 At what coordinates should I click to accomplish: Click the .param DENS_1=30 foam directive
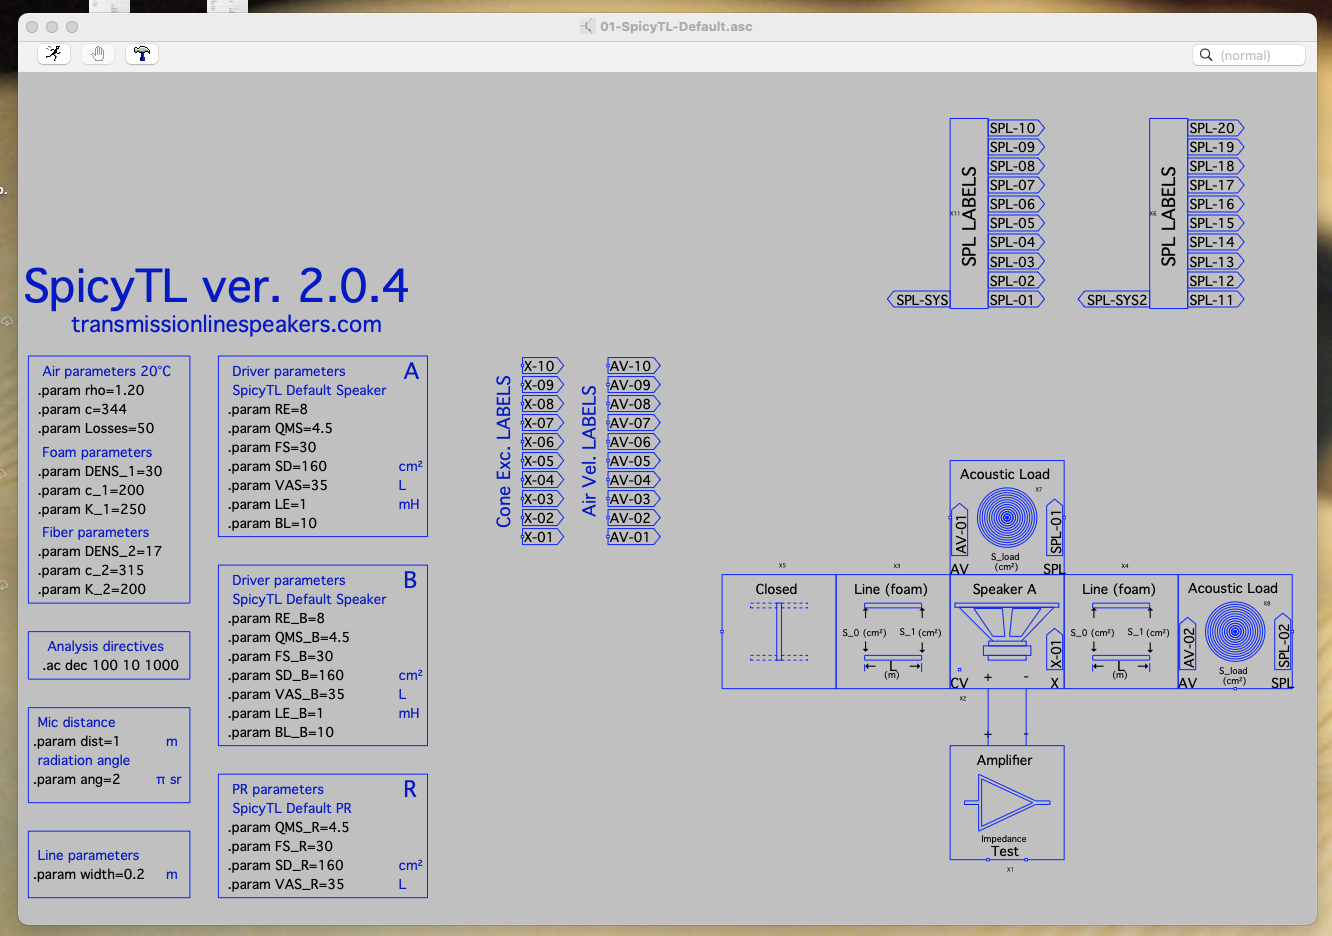point(100,471)
